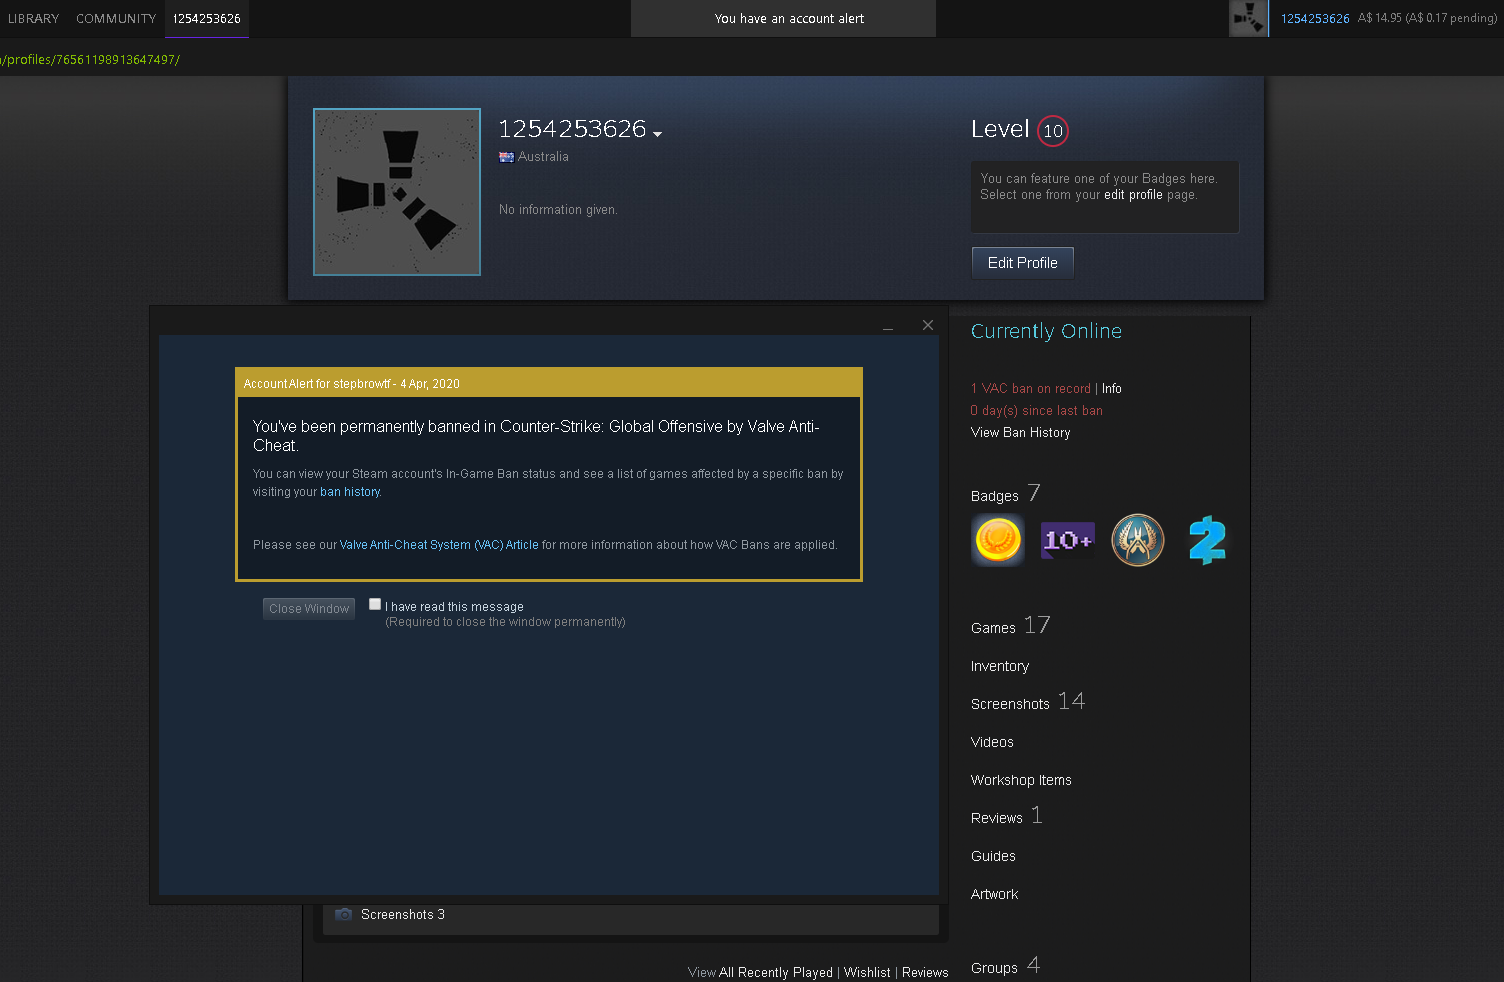Open the 'ban history' link in alert
This screenshot has height=982, width=1504.
(350, 492)
